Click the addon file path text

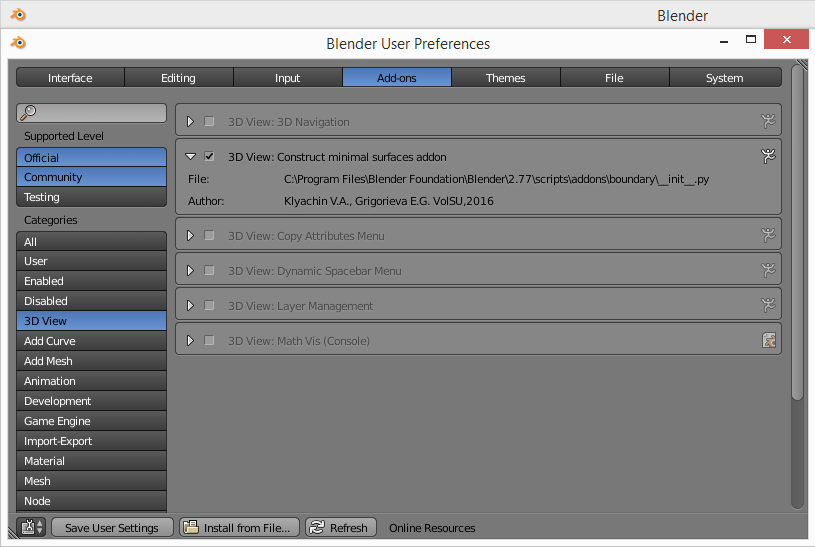(496, 179)
